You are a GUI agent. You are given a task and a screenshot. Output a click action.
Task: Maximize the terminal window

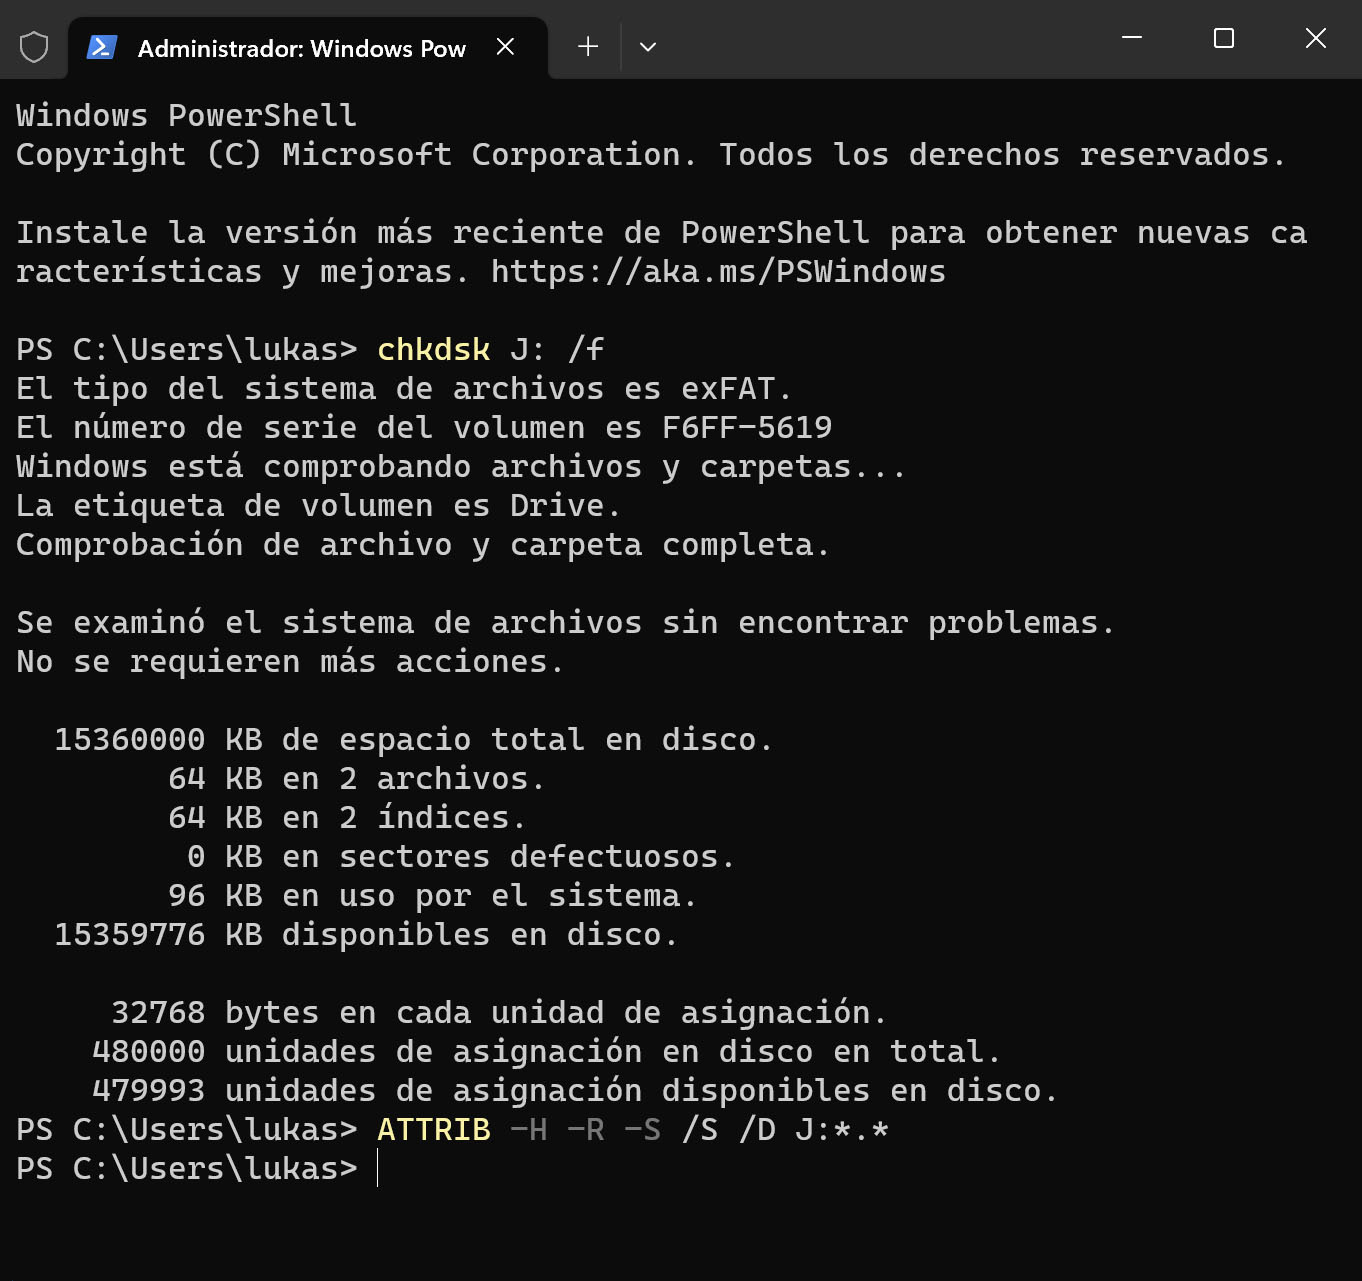click(1224, 38)
